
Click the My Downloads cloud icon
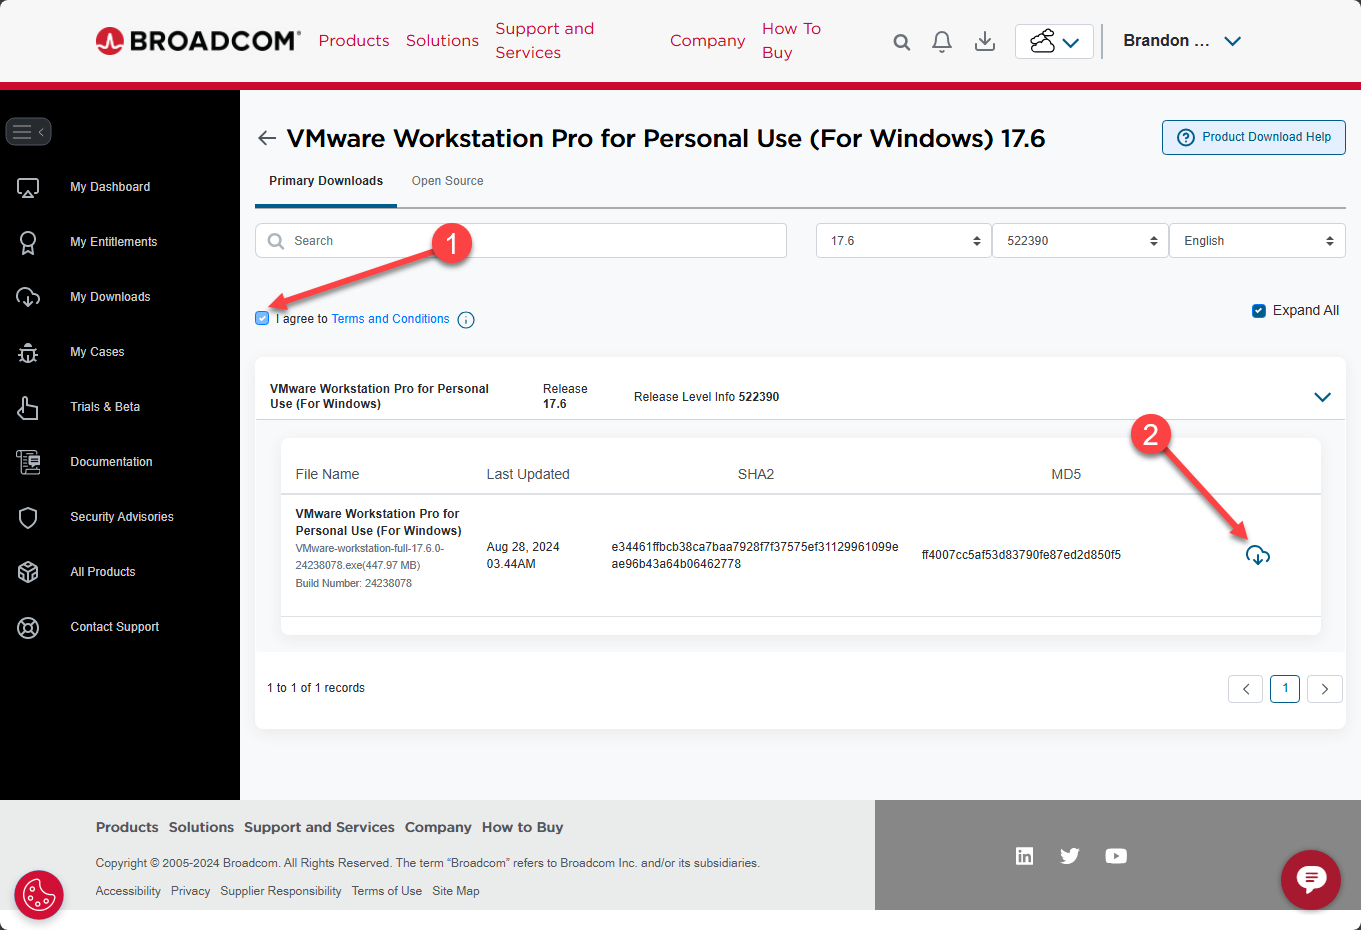point(28,297)
